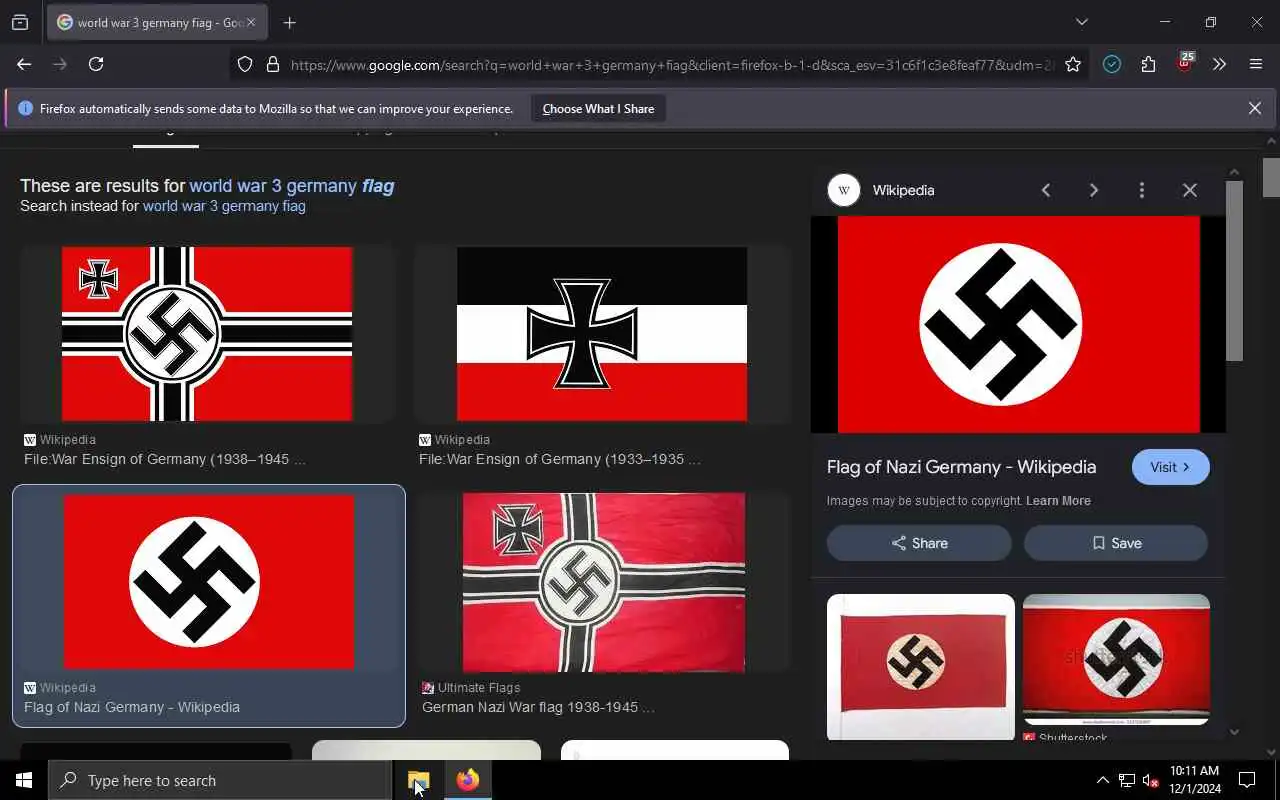This screenshot has height=800, width=1280.
Task: Open the selected Wikipedia flag result thumbnail
Action: 208,581
